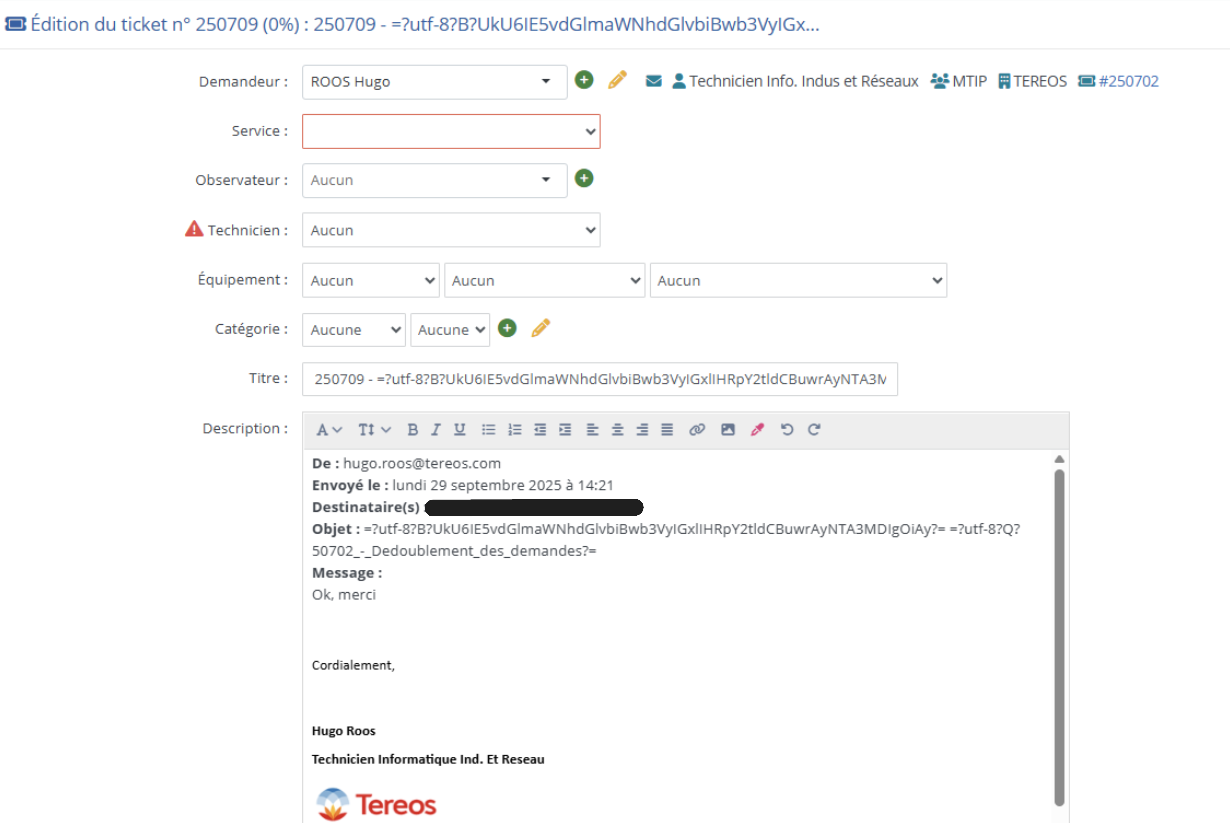Expand the Technicien dropdown
The height and width of the screenshot is (823, 1230).
(451, 230)
